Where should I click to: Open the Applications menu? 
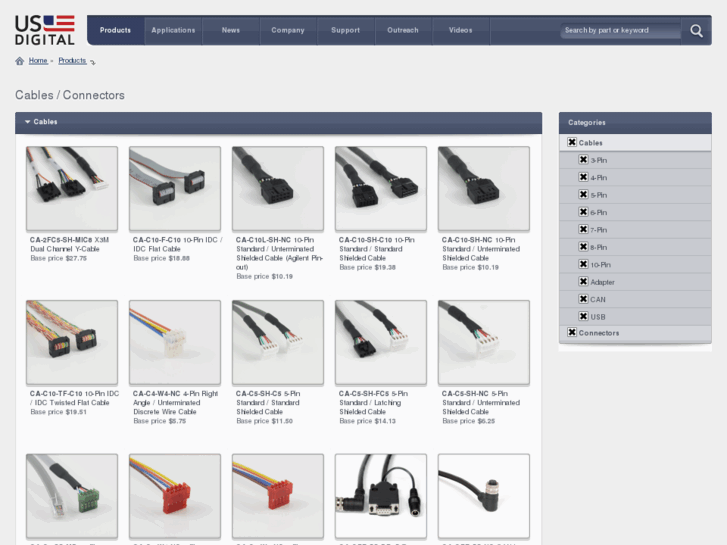[173, 30]
